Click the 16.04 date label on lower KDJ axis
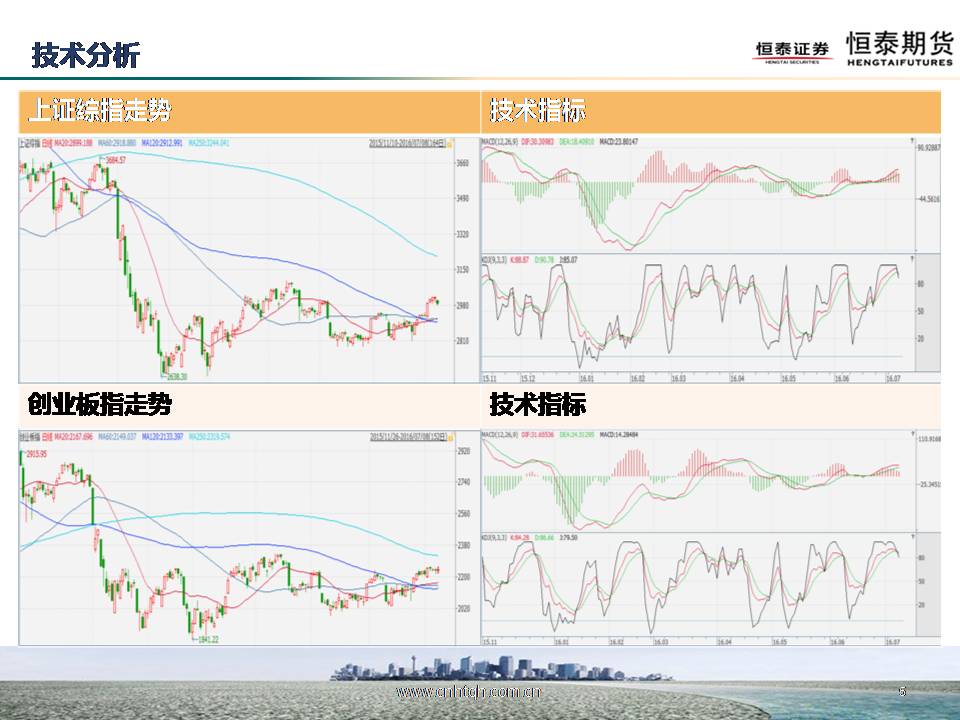This screenshot has width=960, height=720. [x=724, y=642]
